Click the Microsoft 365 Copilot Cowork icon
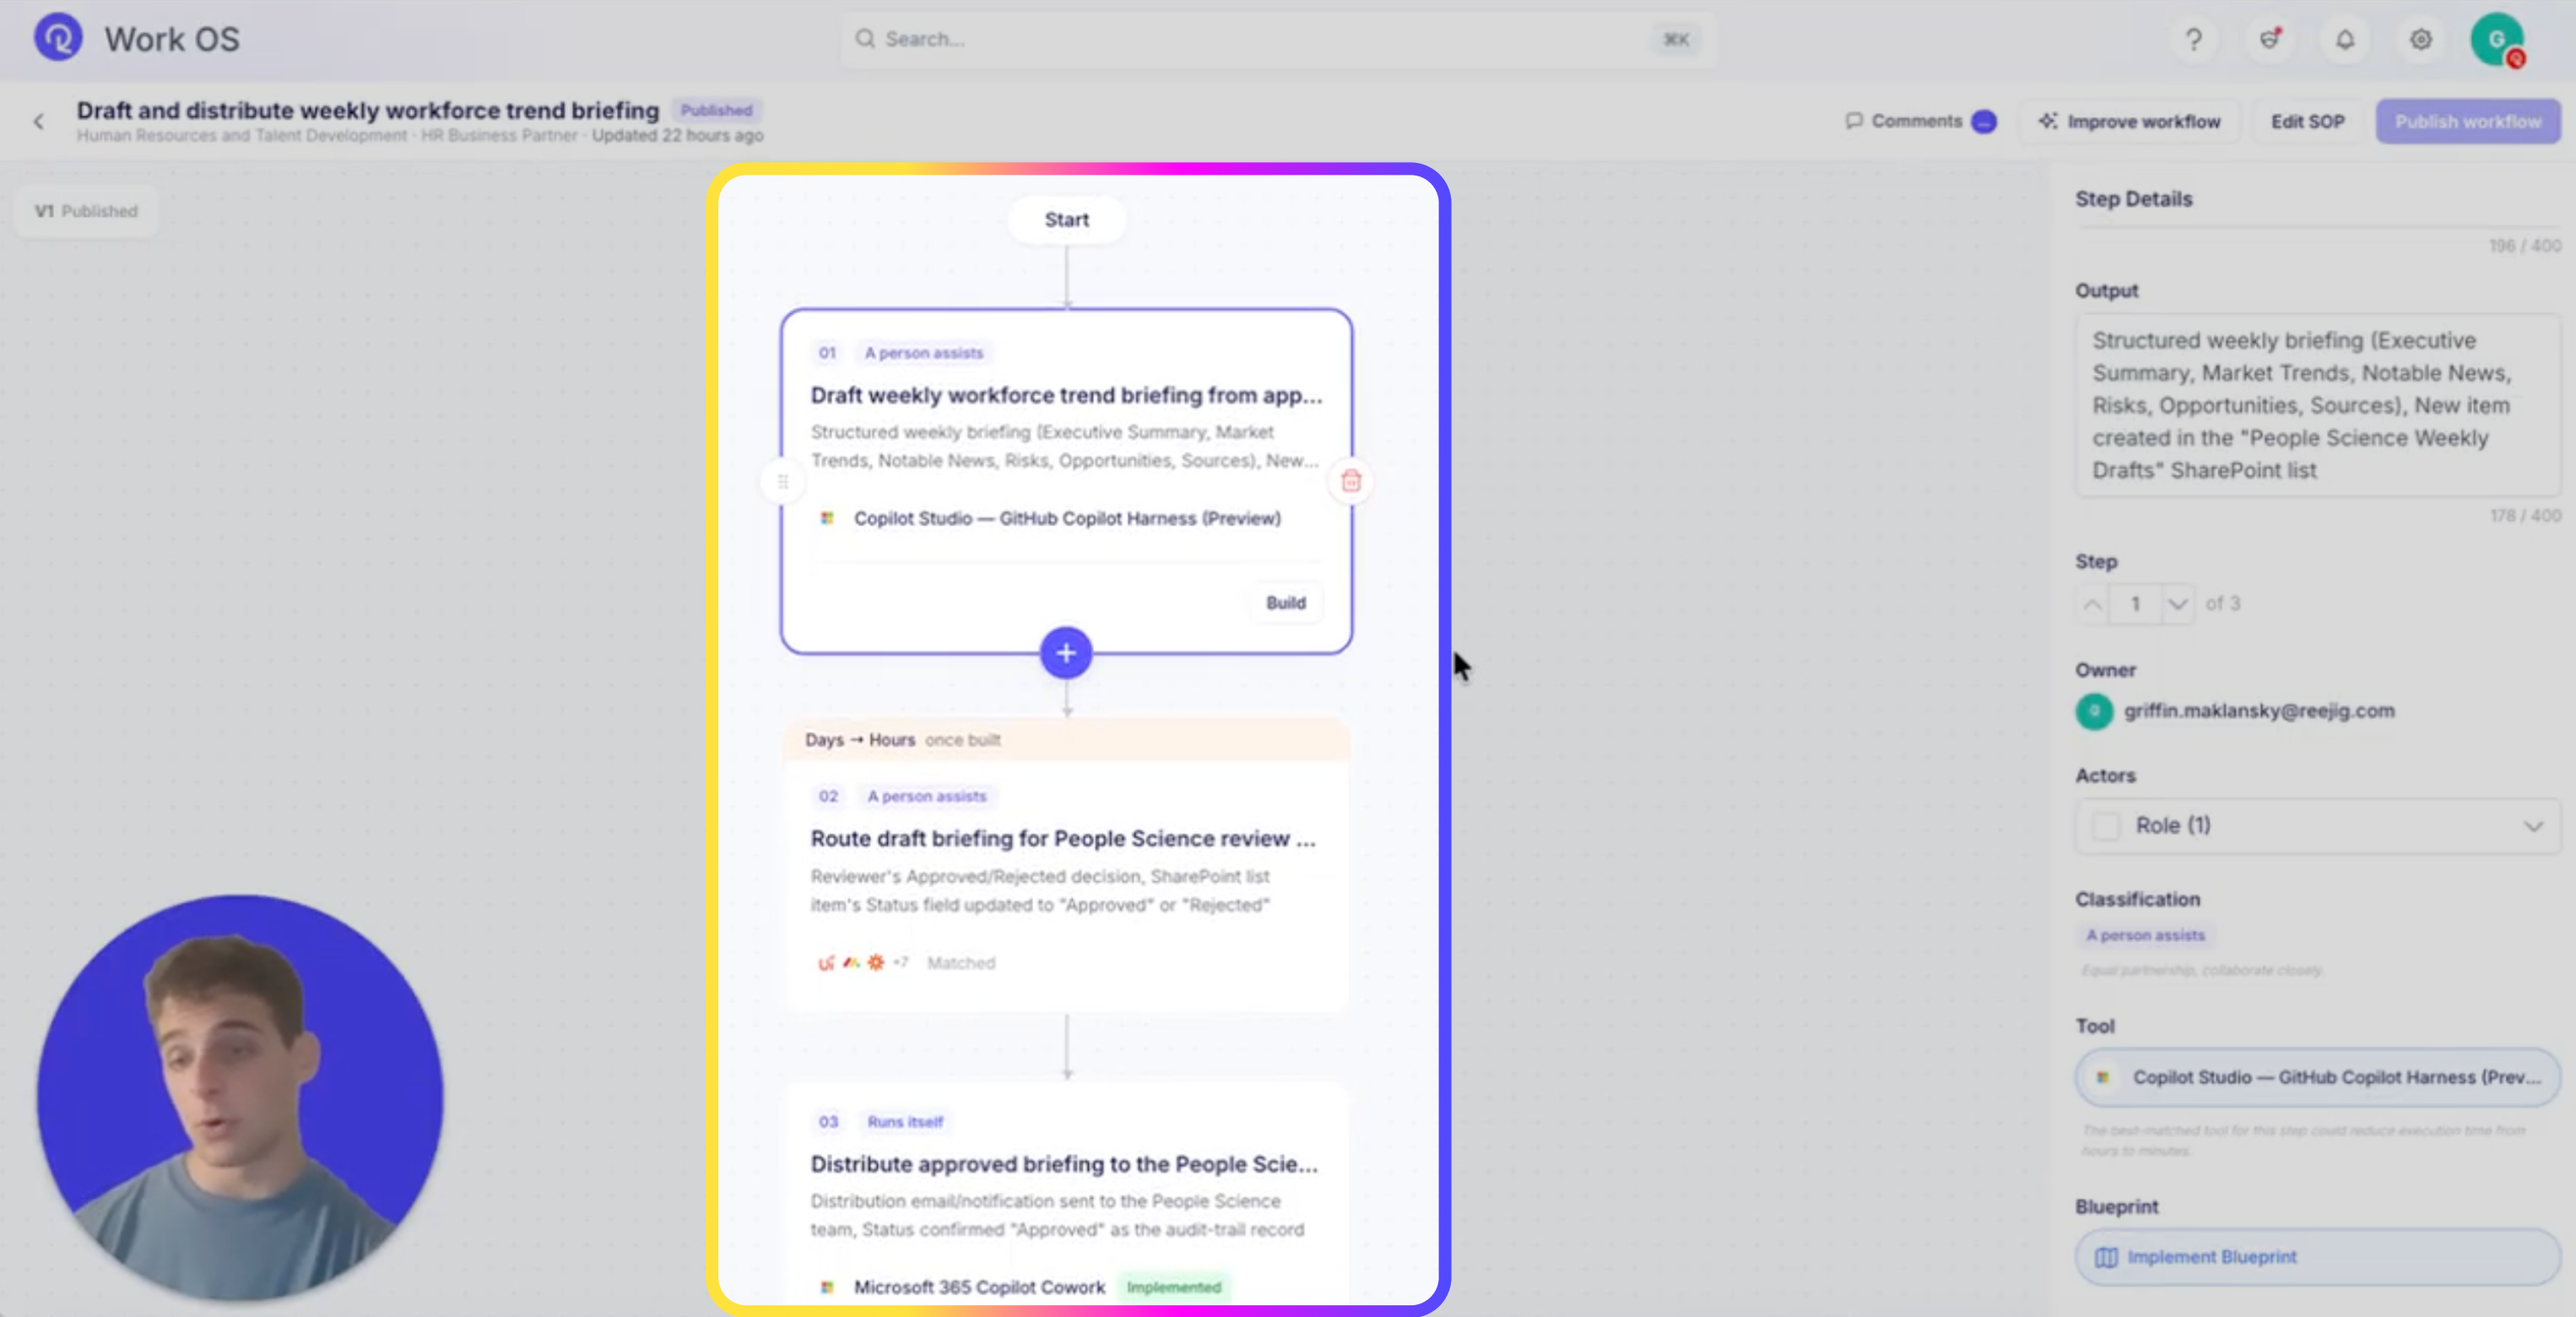Image resolution: width=2576 pixels, height=1317 pixels. [827, 1287]
